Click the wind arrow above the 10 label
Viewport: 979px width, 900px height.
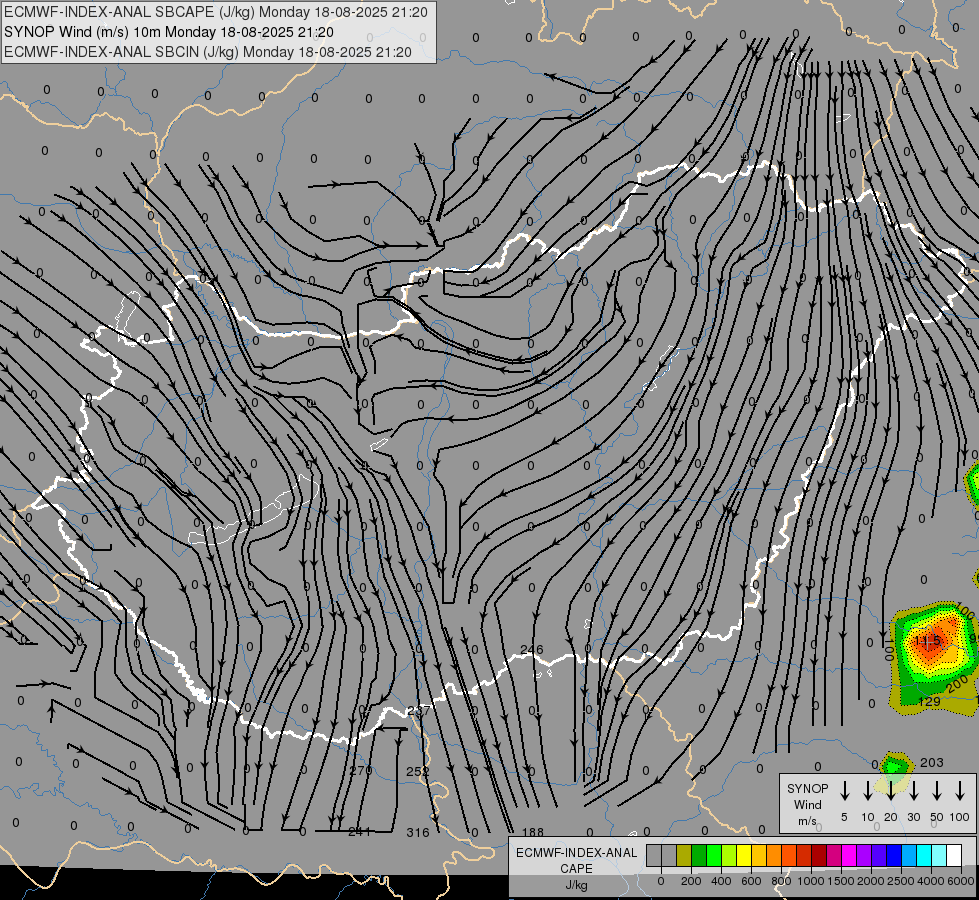(867, 790)
